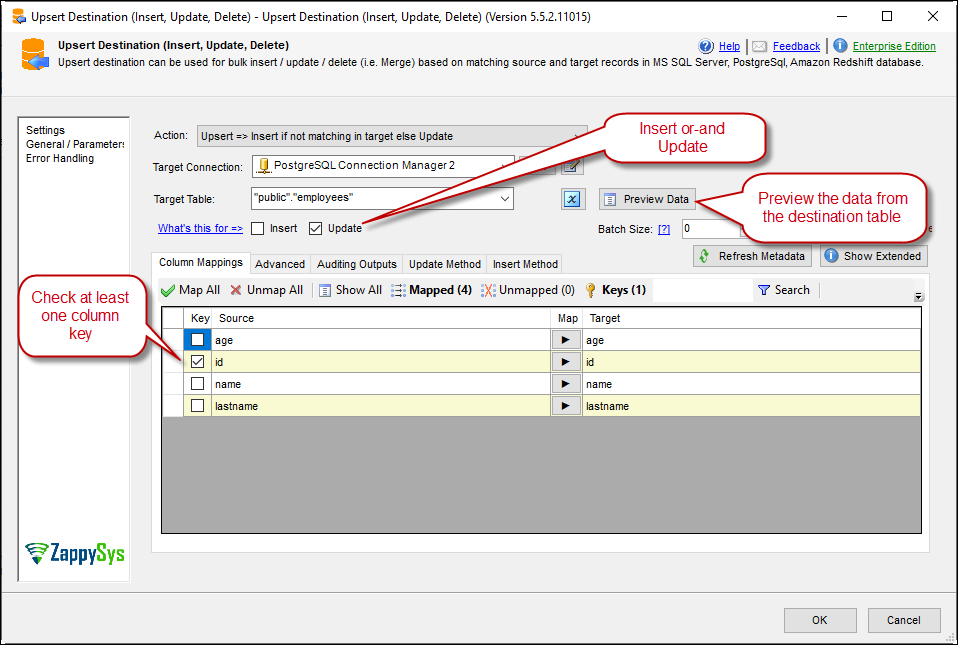Switch to the Insert Method tab
The image size is (958, 645).
[x=525, y=264]
